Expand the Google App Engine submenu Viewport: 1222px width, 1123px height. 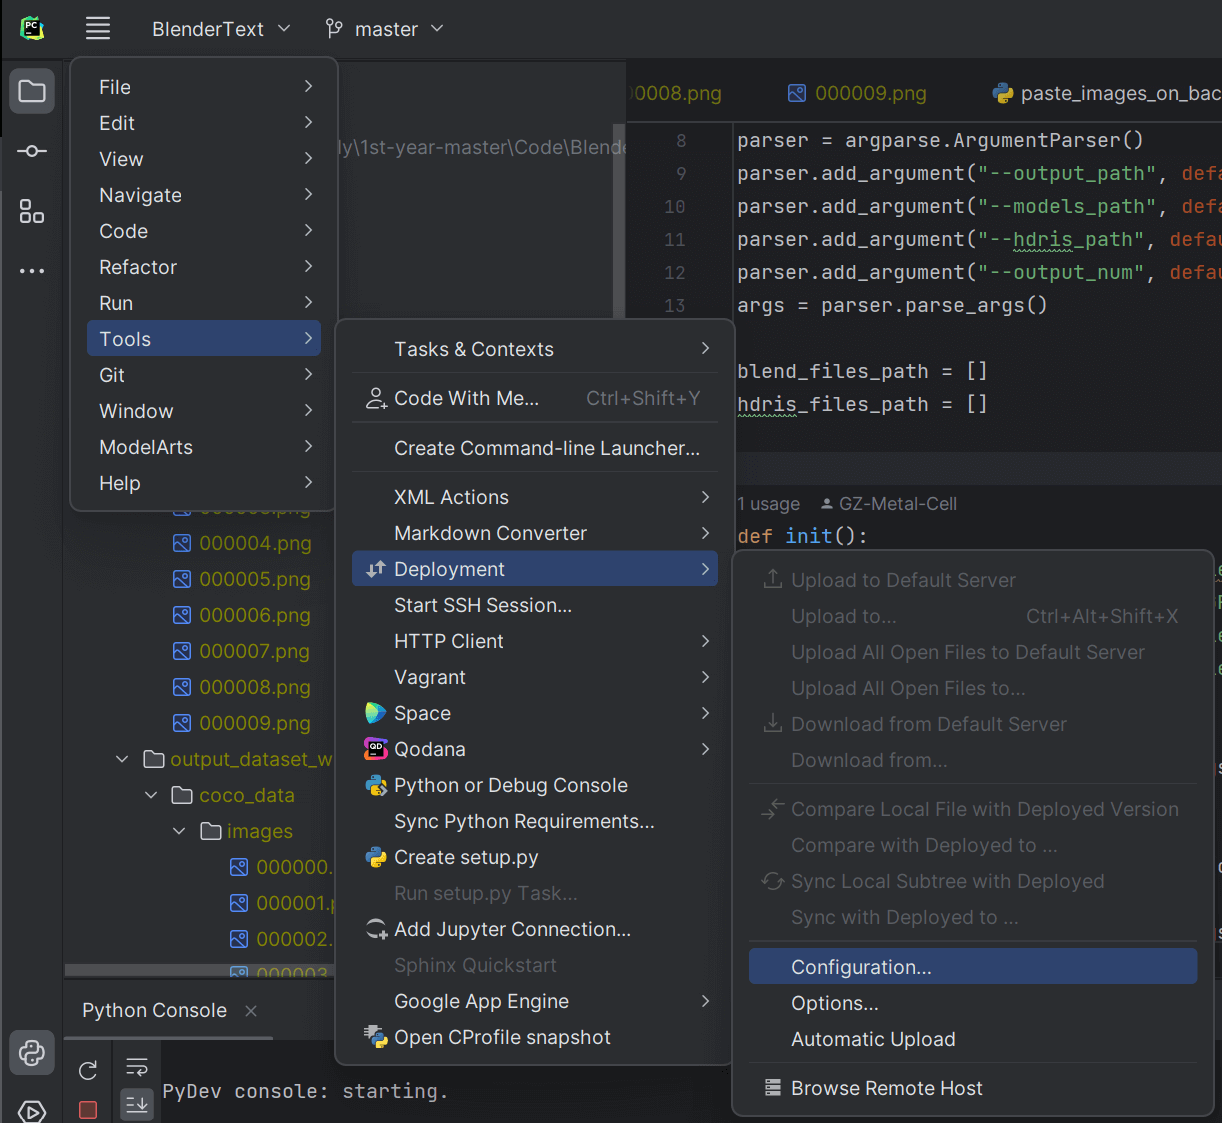(x=535, y=1001)
